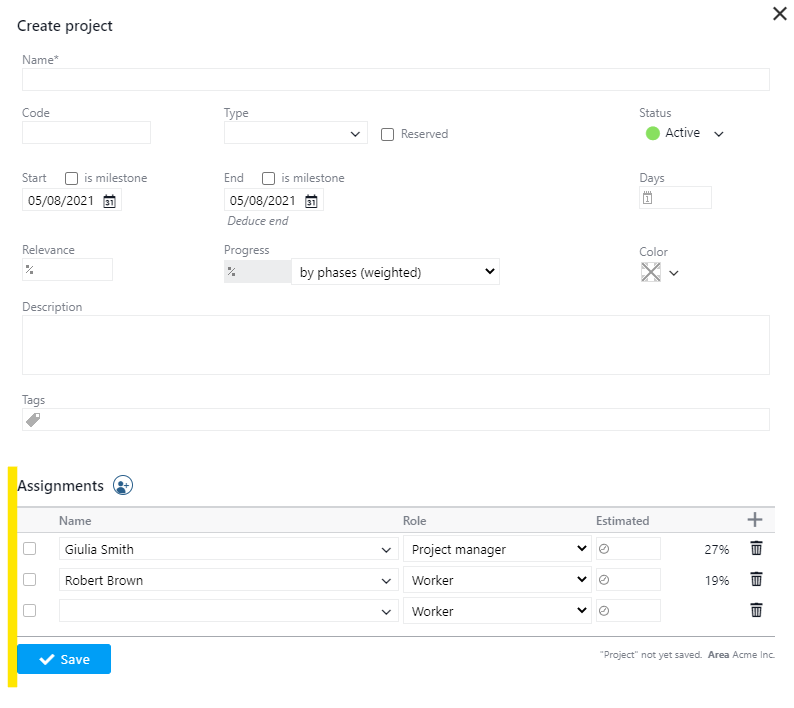Screen dimensions: 794x708
Task: Click the Deduce end link
Action: coord(258,221)
